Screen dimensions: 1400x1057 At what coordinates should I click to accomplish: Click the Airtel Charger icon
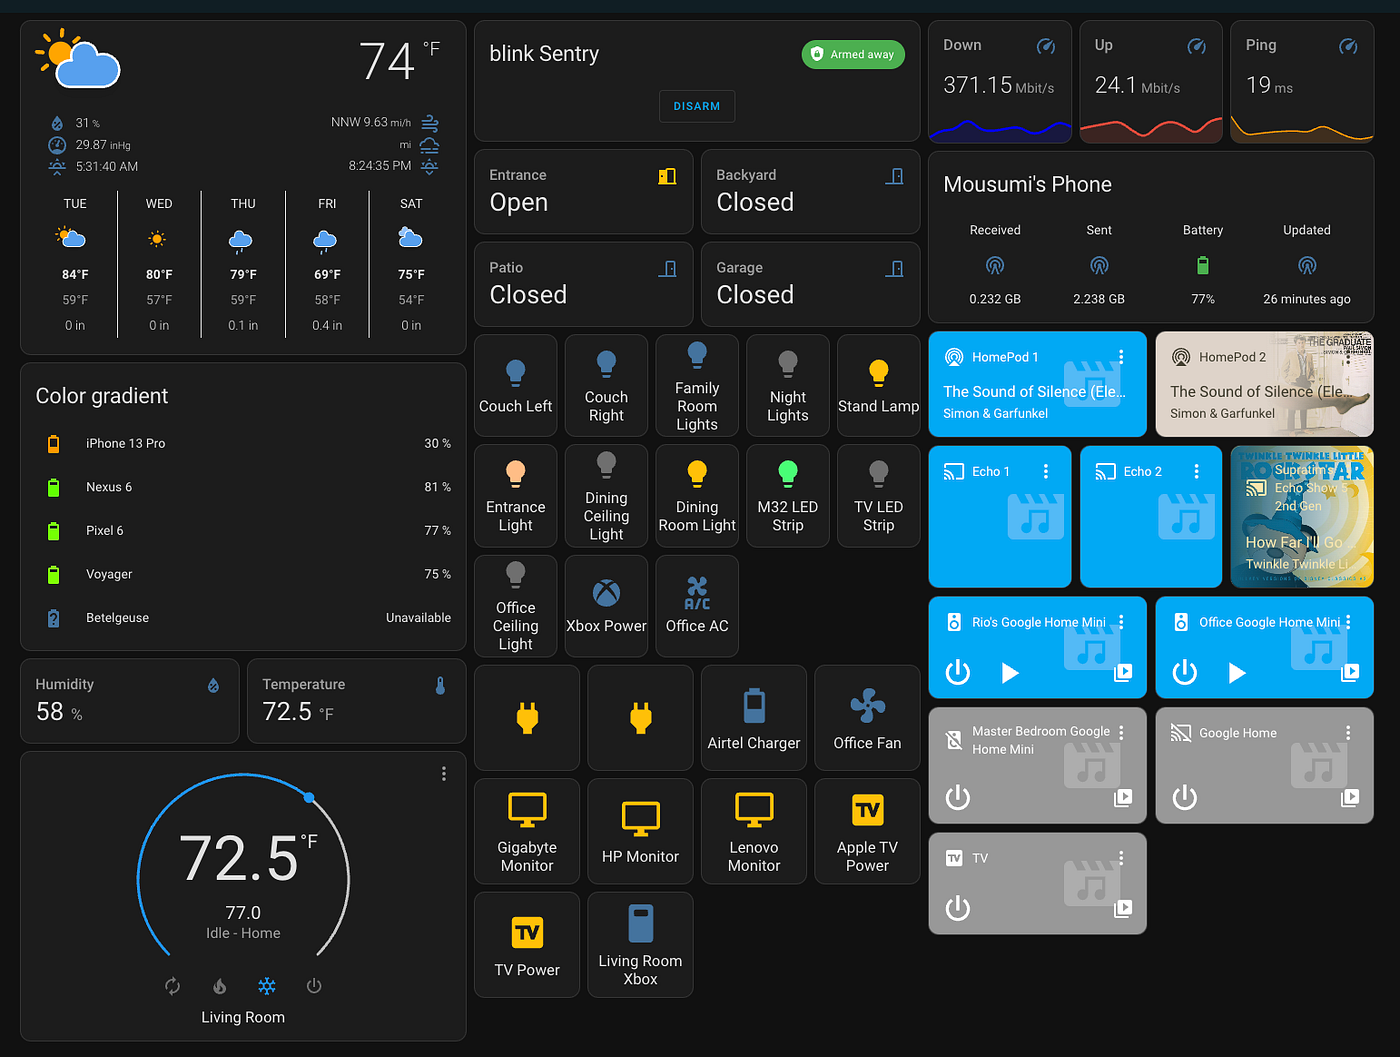[x=754, y=706]
